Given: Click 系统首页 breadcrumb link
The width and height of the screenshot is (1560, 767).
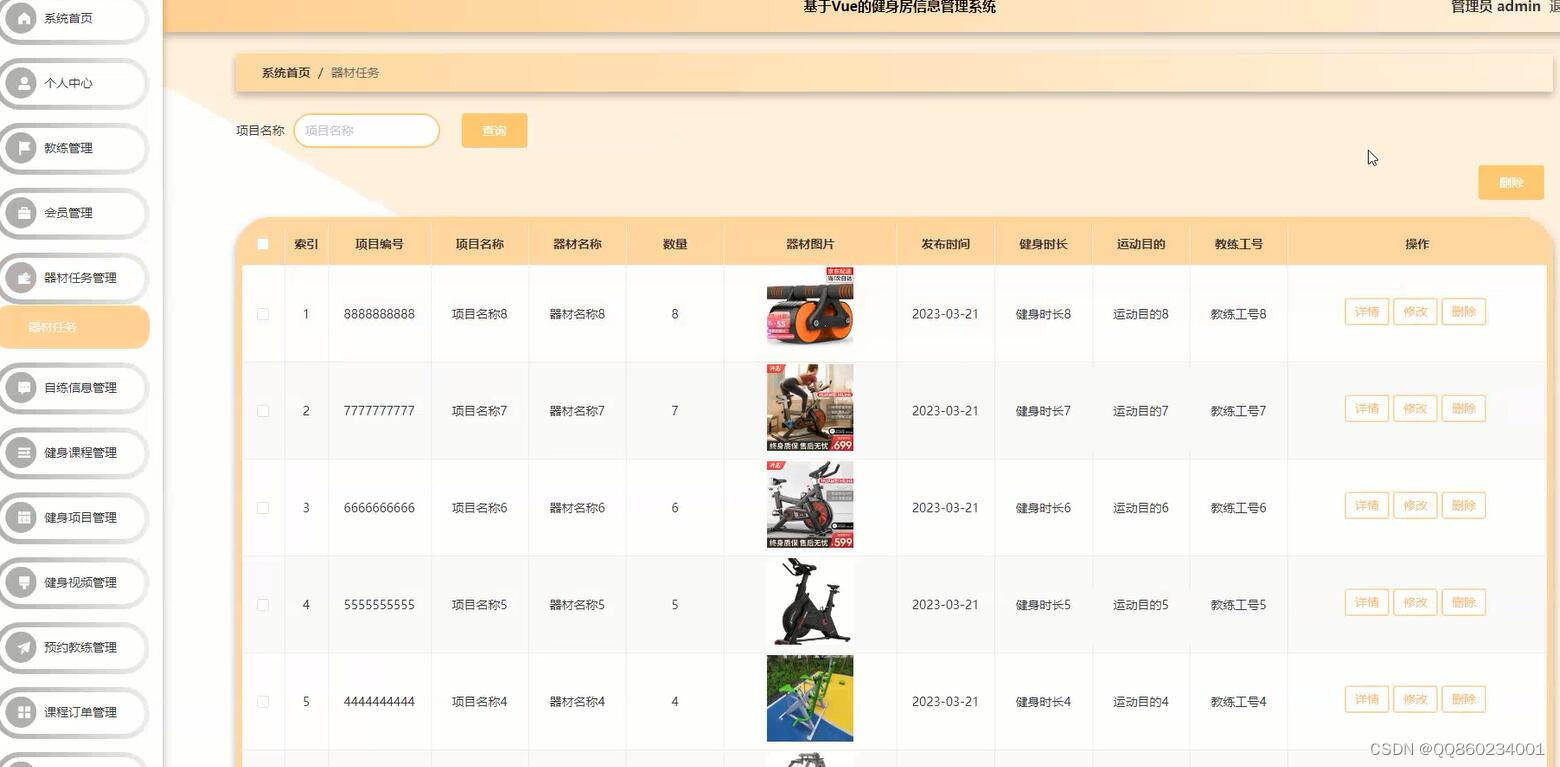Looking at the screenshot, I should [286, 73].
